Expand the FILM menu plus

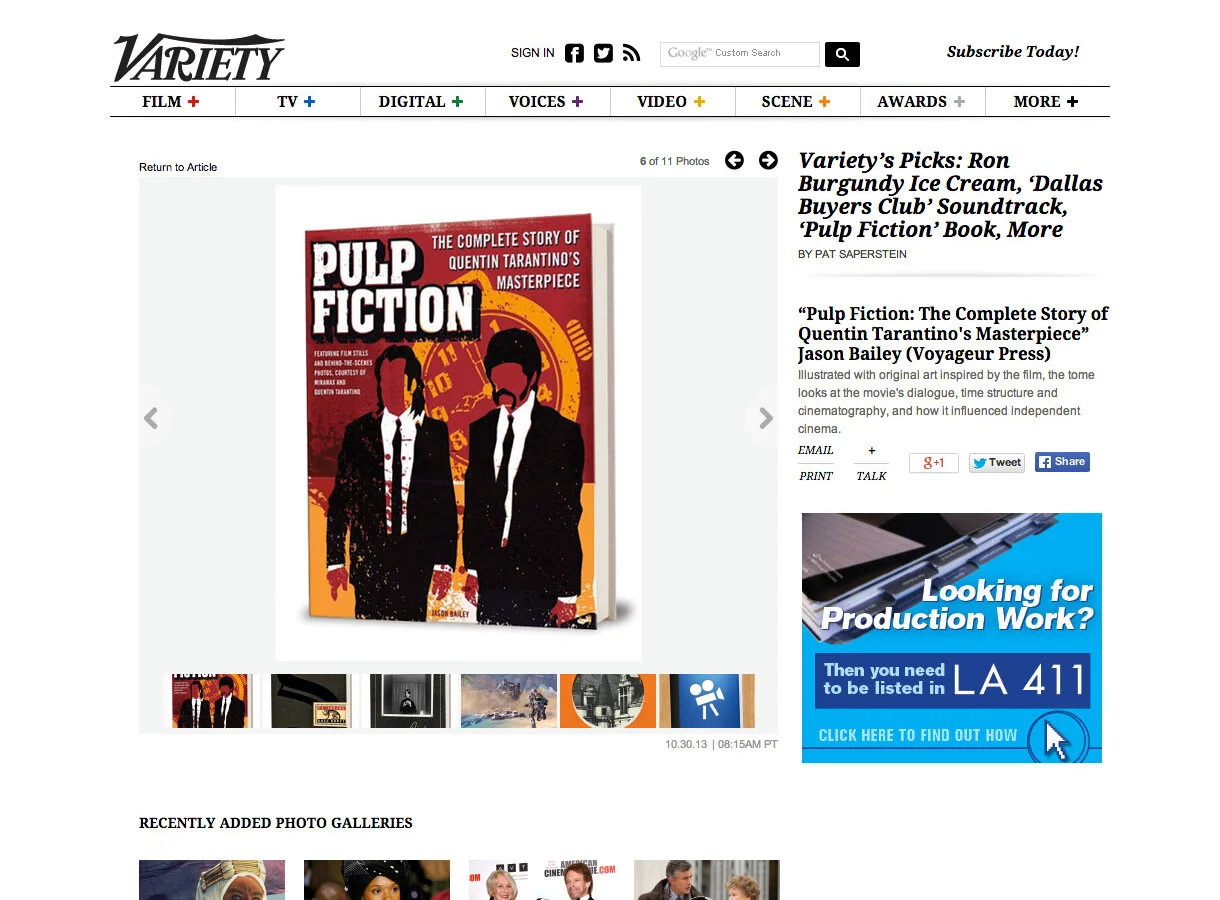point(193,102)
